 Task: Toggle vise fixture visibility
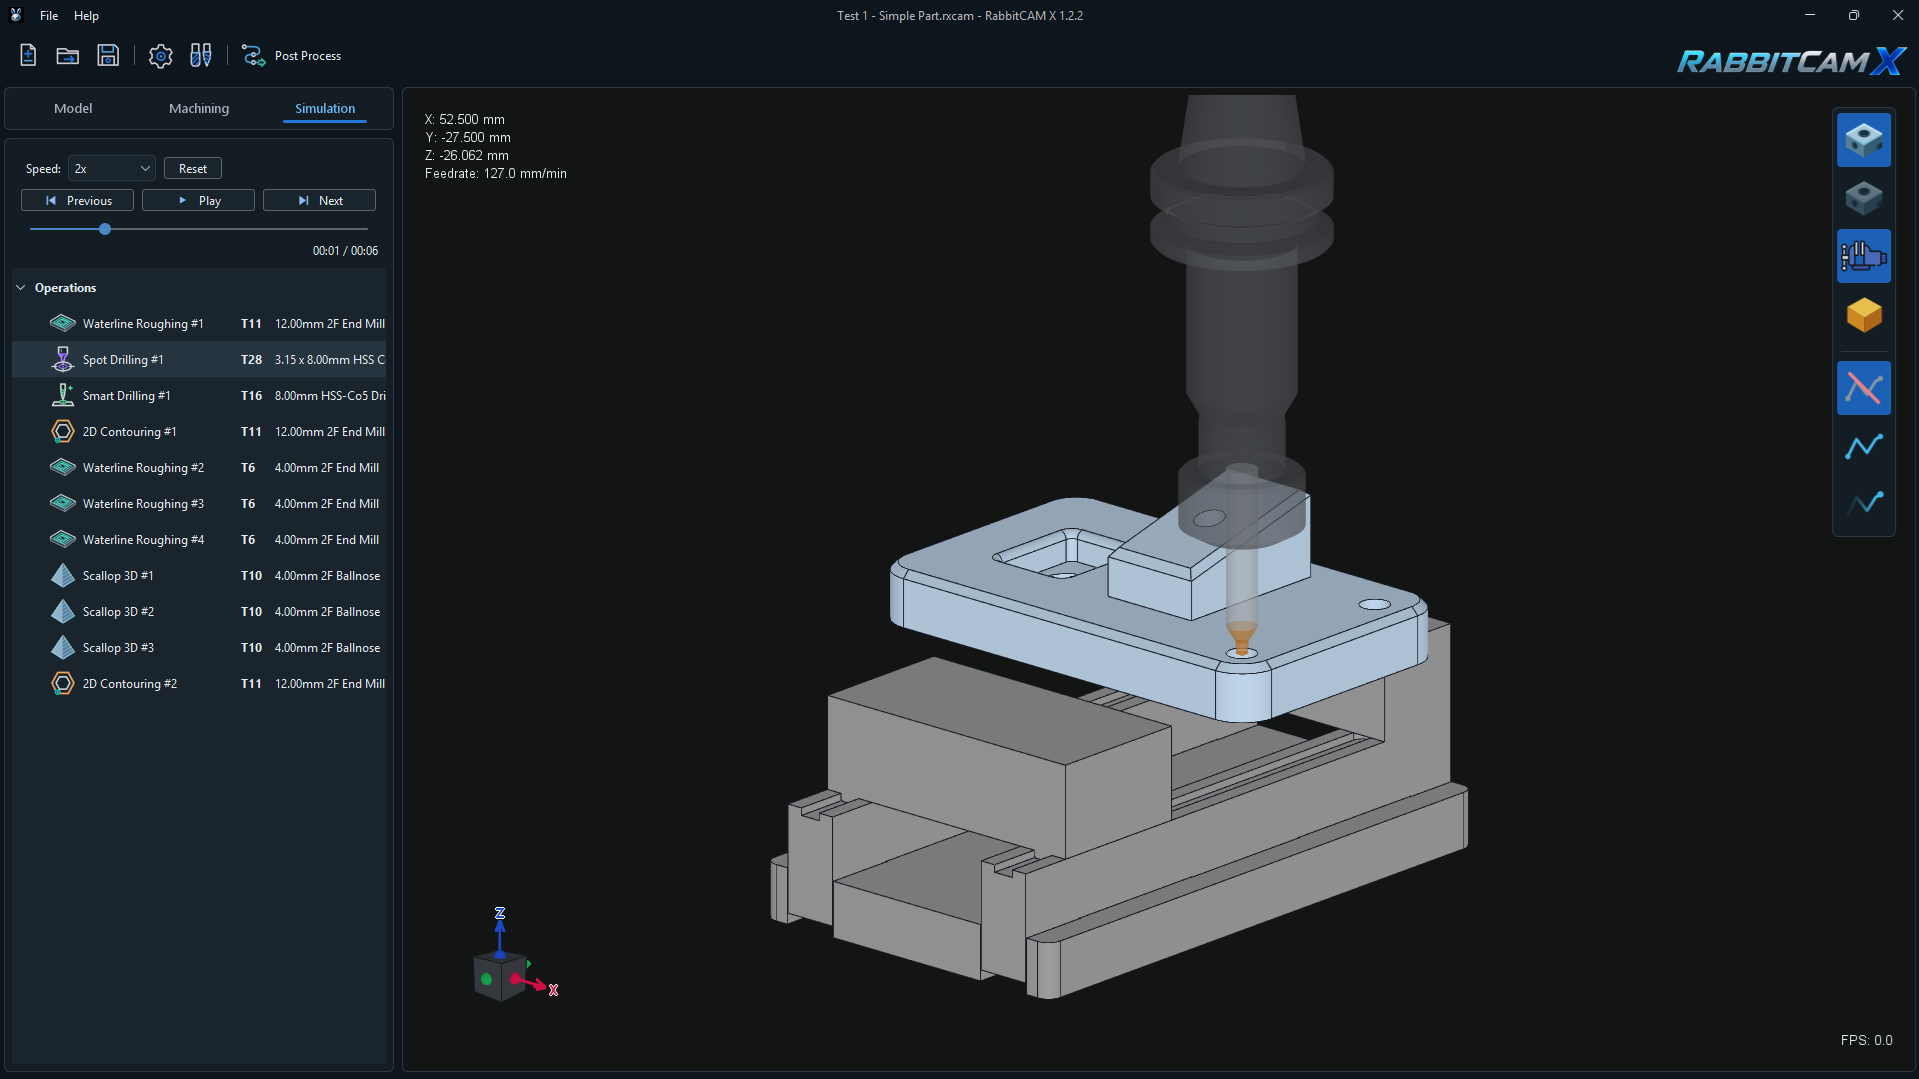pyautogui.click(x=1863, y=256)
